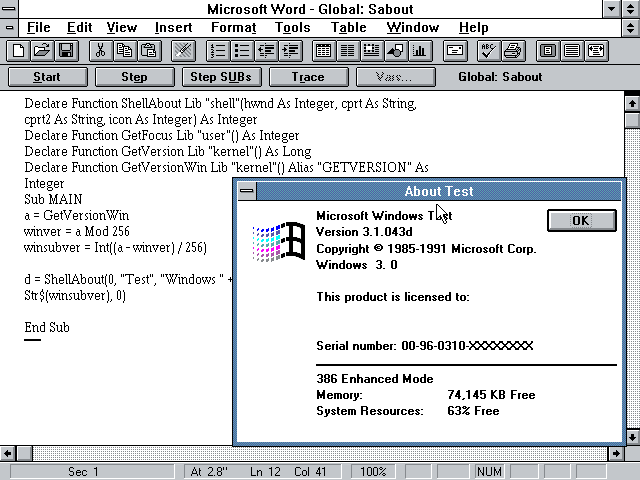Click the "Sub MAIN" code line
The image size is (640, 480).
coord(53,199)
